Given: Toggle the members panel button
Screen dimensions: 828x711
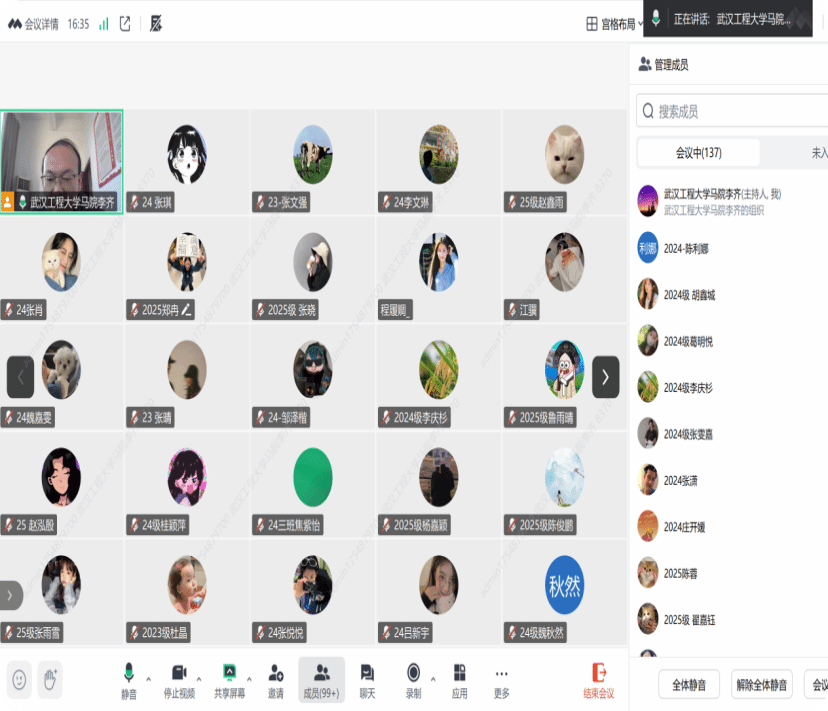Looking at the screenshot, I should pos(321,679).
